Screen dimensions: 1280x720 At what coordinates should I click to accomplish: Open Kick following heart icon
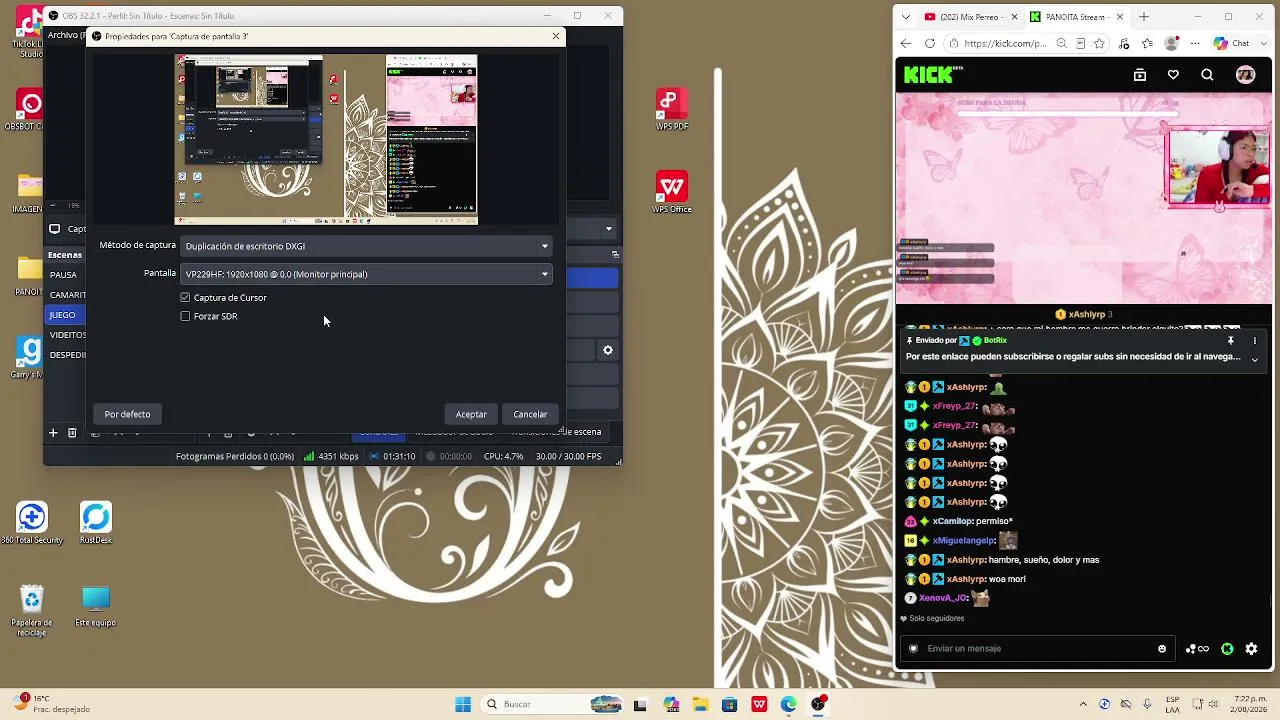(1173, 75)
